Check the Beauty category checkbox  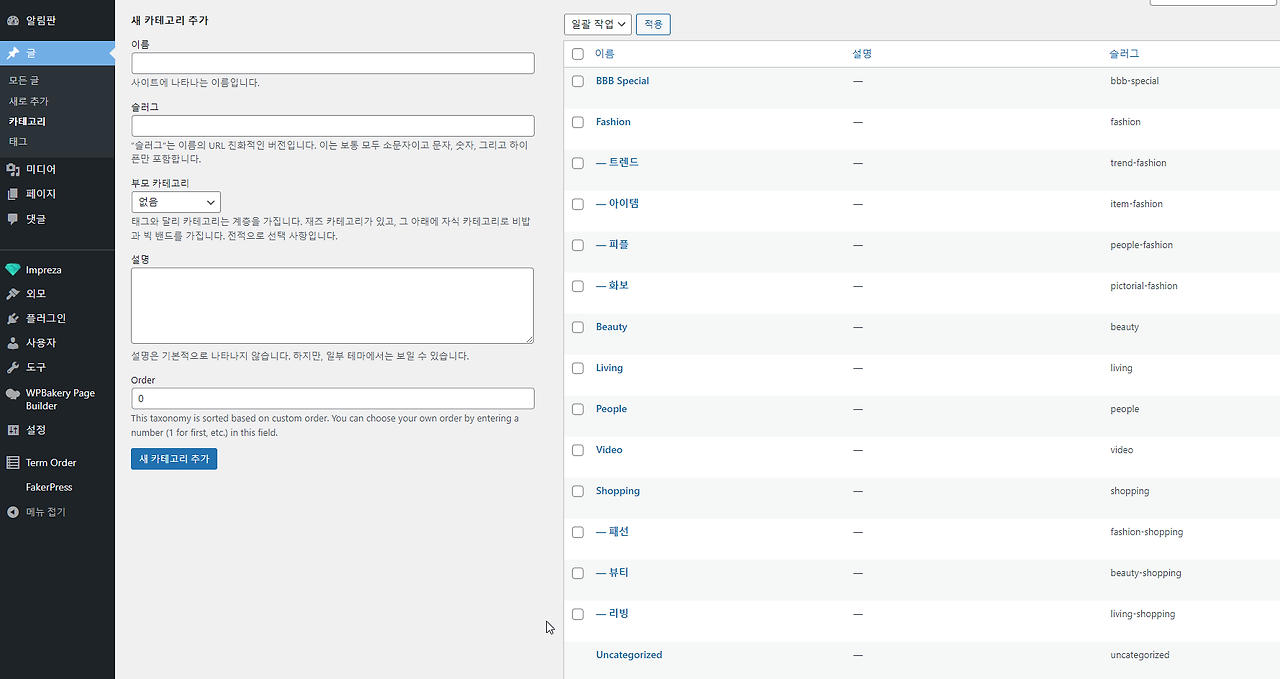coord(578,327)
